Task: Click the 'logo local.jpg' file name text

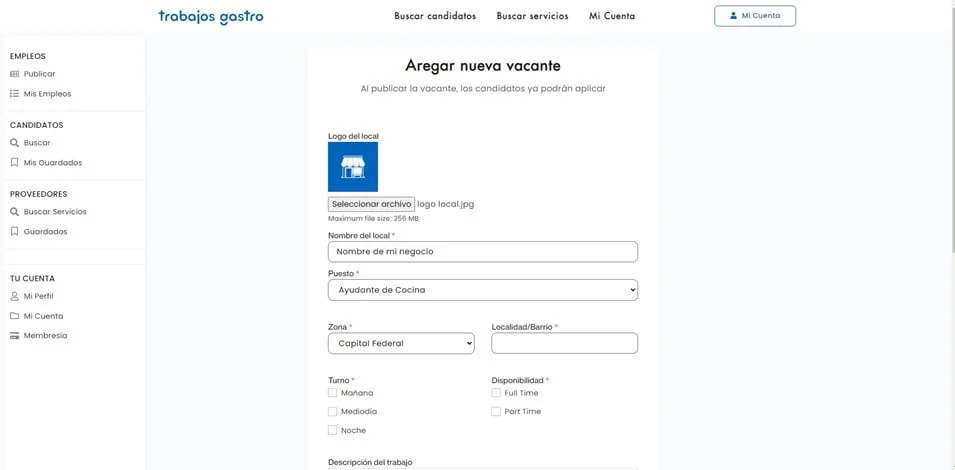Action: (x=446, y=204)
